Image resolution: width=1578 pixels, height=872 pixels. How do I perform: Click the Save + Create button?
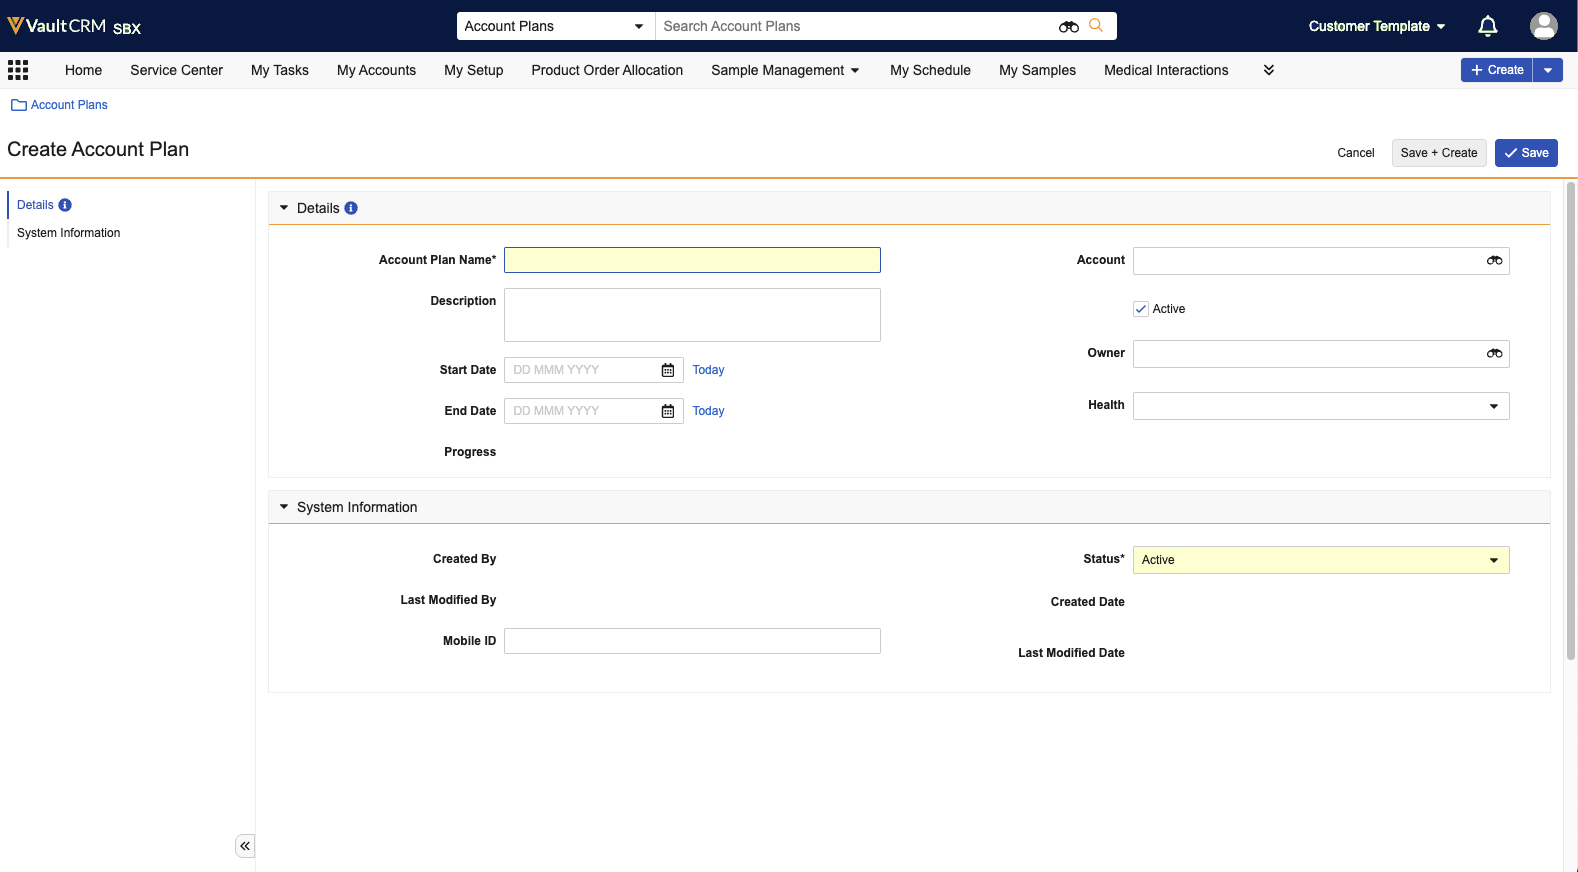[1438, 153]
